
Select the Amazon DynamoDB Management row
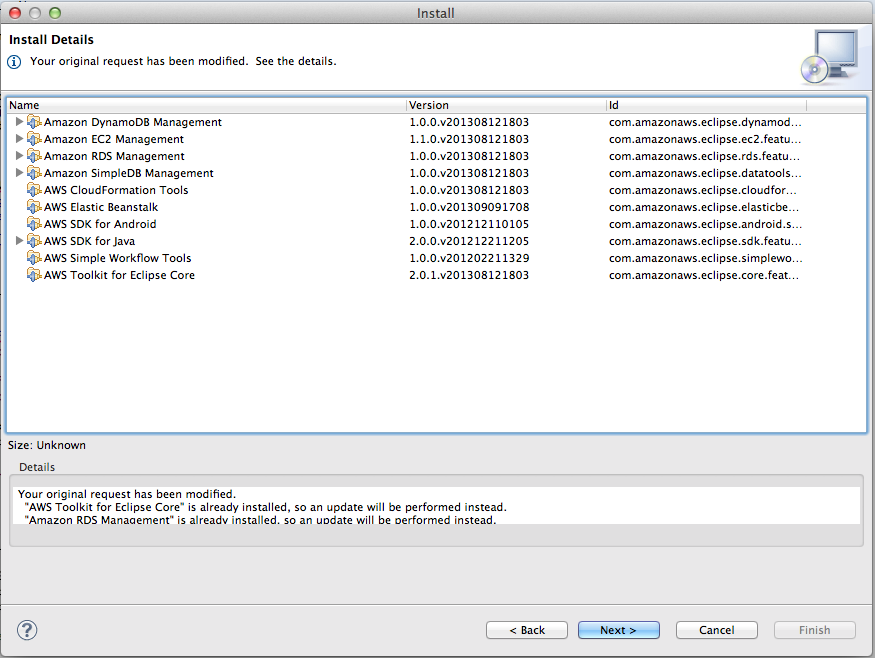pyautogui.click(x=436, y=122)
